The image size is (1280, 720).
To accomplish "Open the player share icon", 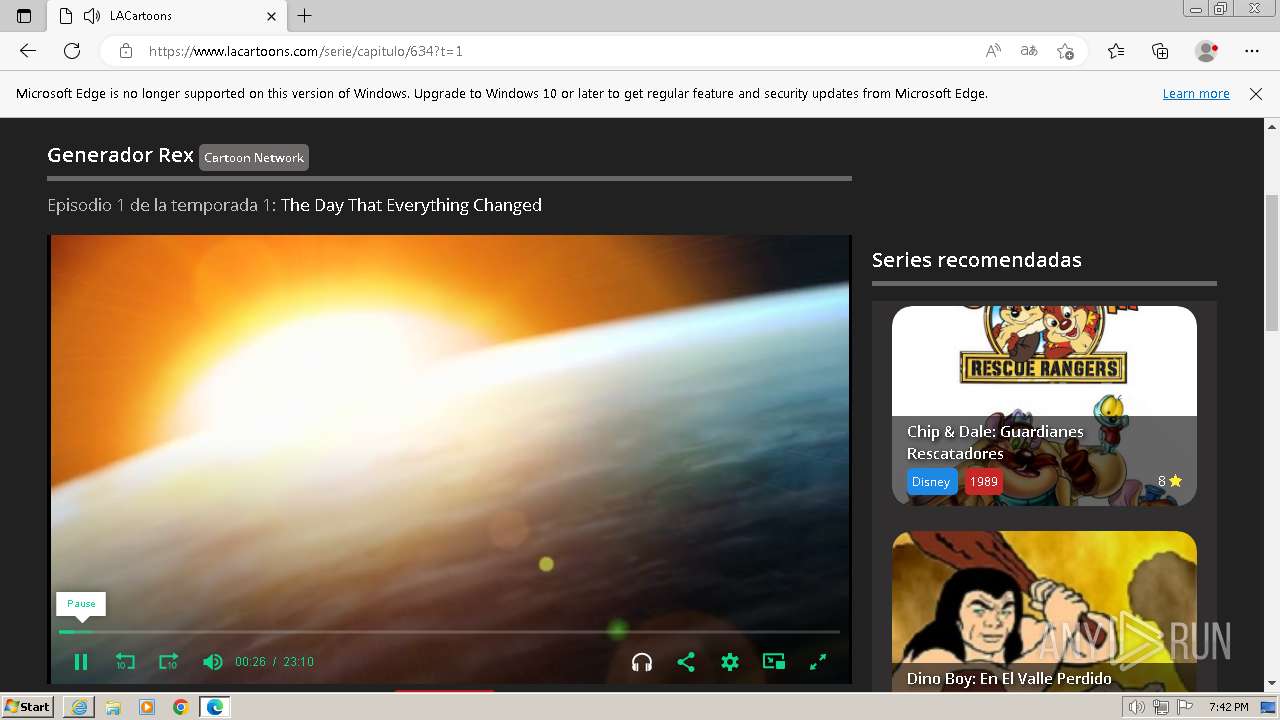I will click(x=686, y=662).
